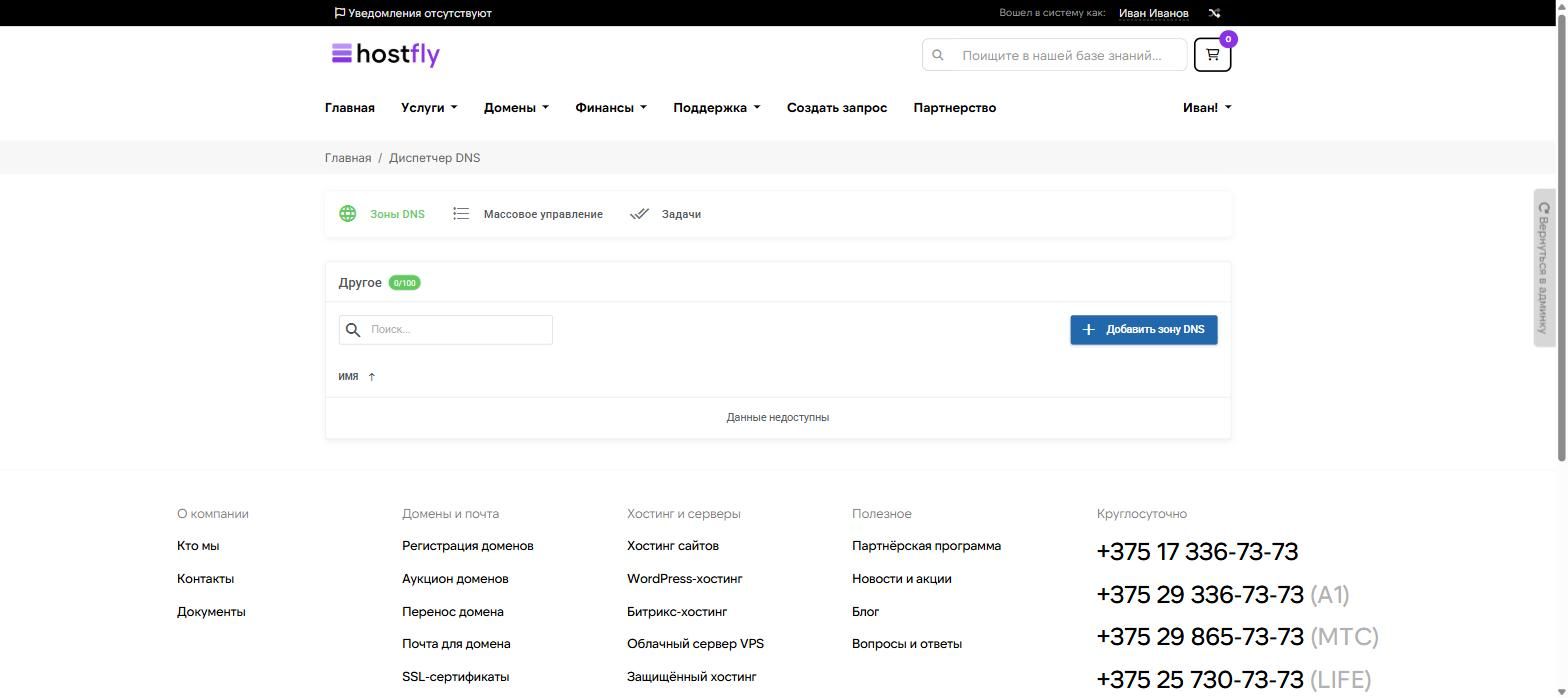Click the double-check icon for Задачи

click(x=639, y=214)
